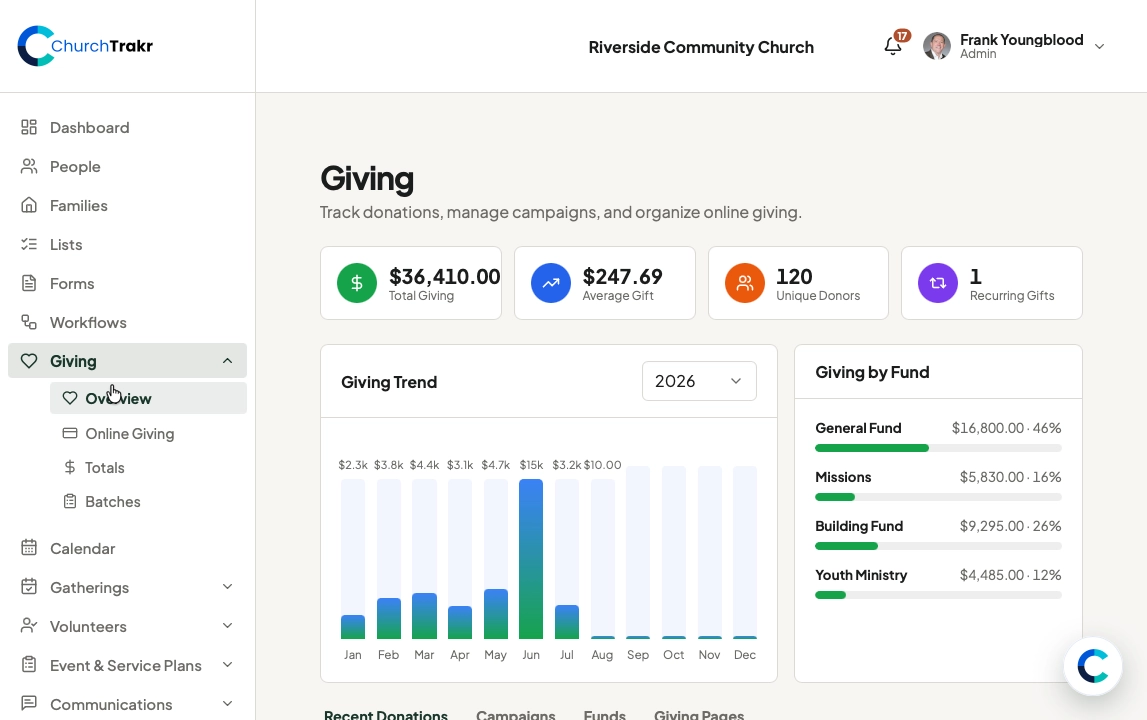The width and height of the screenshot is (1147, 720).
Task: Click purple Recurring Gifts icon
Action: [x=938, y=282]
